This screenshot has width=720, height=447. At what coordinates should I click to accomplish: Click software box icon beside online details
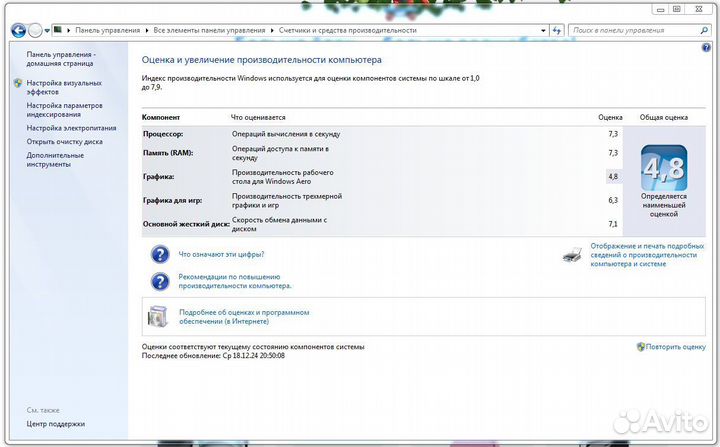[158, 317]
